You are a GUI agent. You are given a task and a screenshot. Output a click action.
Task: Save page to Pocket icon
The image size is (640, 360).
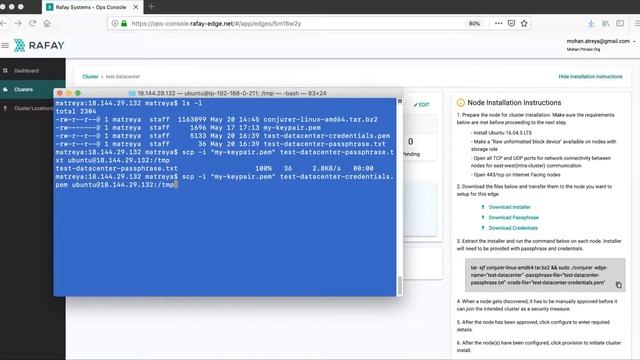[511, 23]
